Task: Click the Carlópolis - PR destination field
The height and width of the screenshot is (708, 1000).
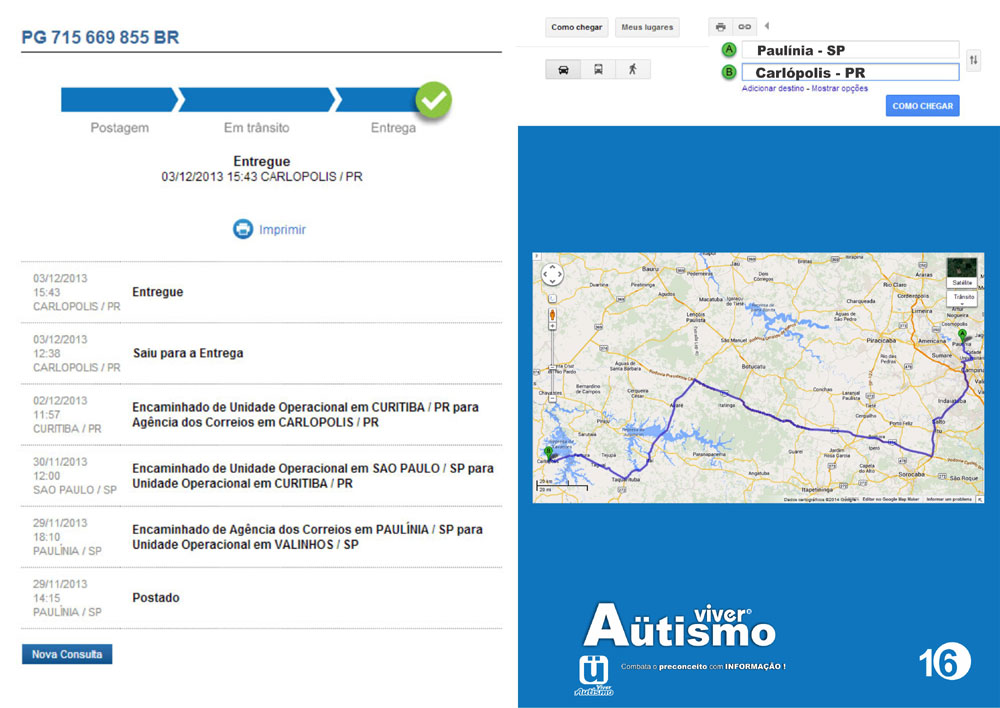Action: click(848, 73)
